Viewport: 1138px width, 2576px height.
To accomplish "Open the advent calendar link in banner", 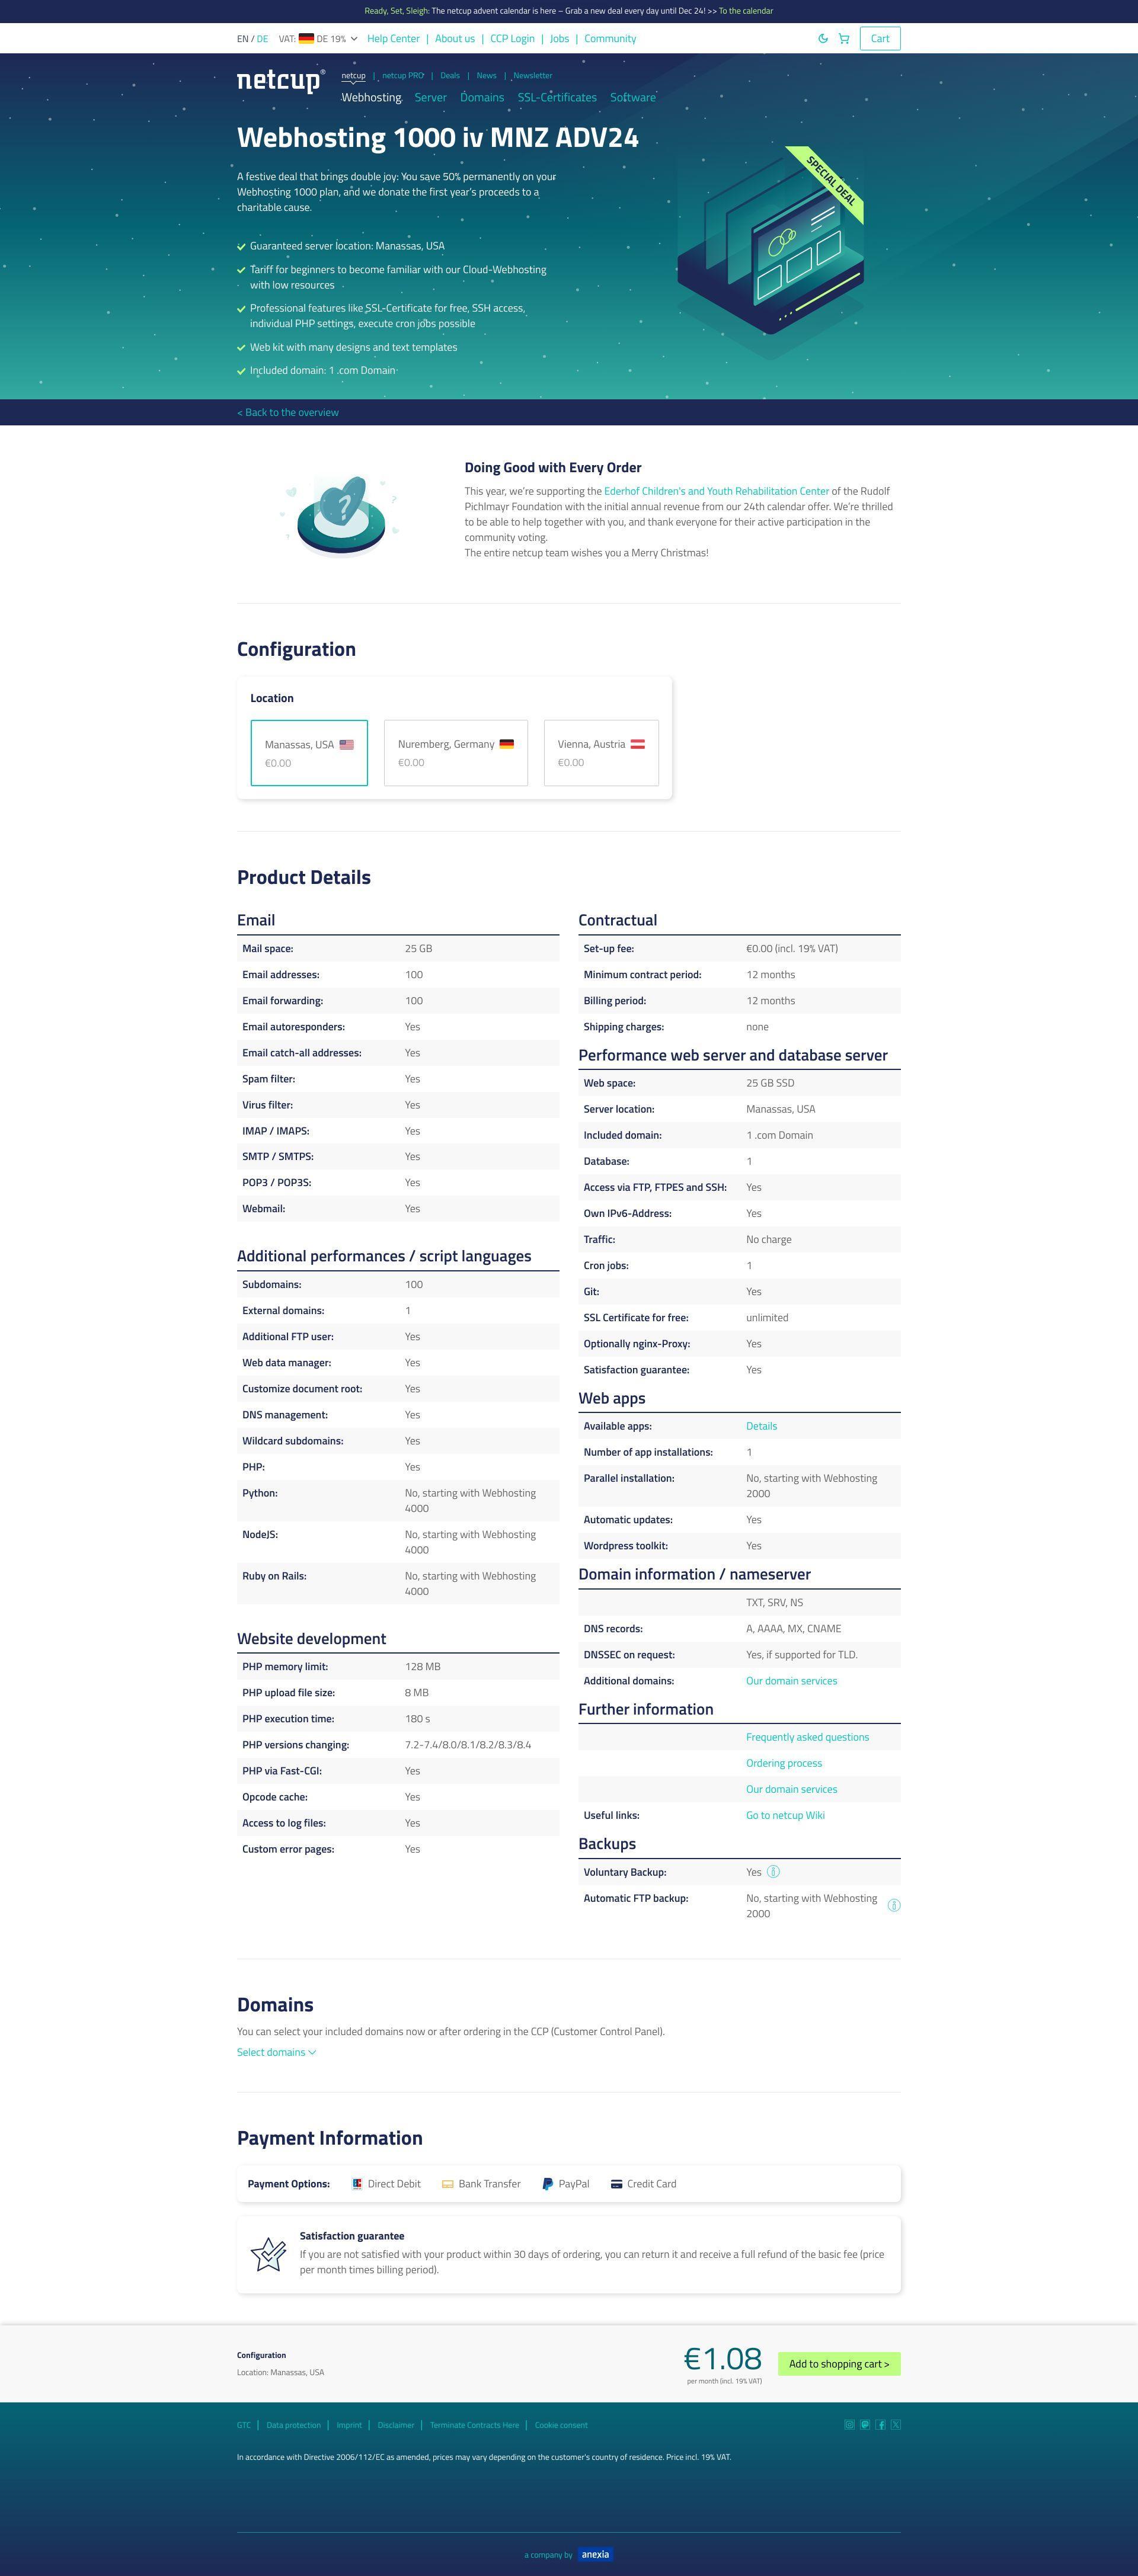I will [x=746, y=11].
